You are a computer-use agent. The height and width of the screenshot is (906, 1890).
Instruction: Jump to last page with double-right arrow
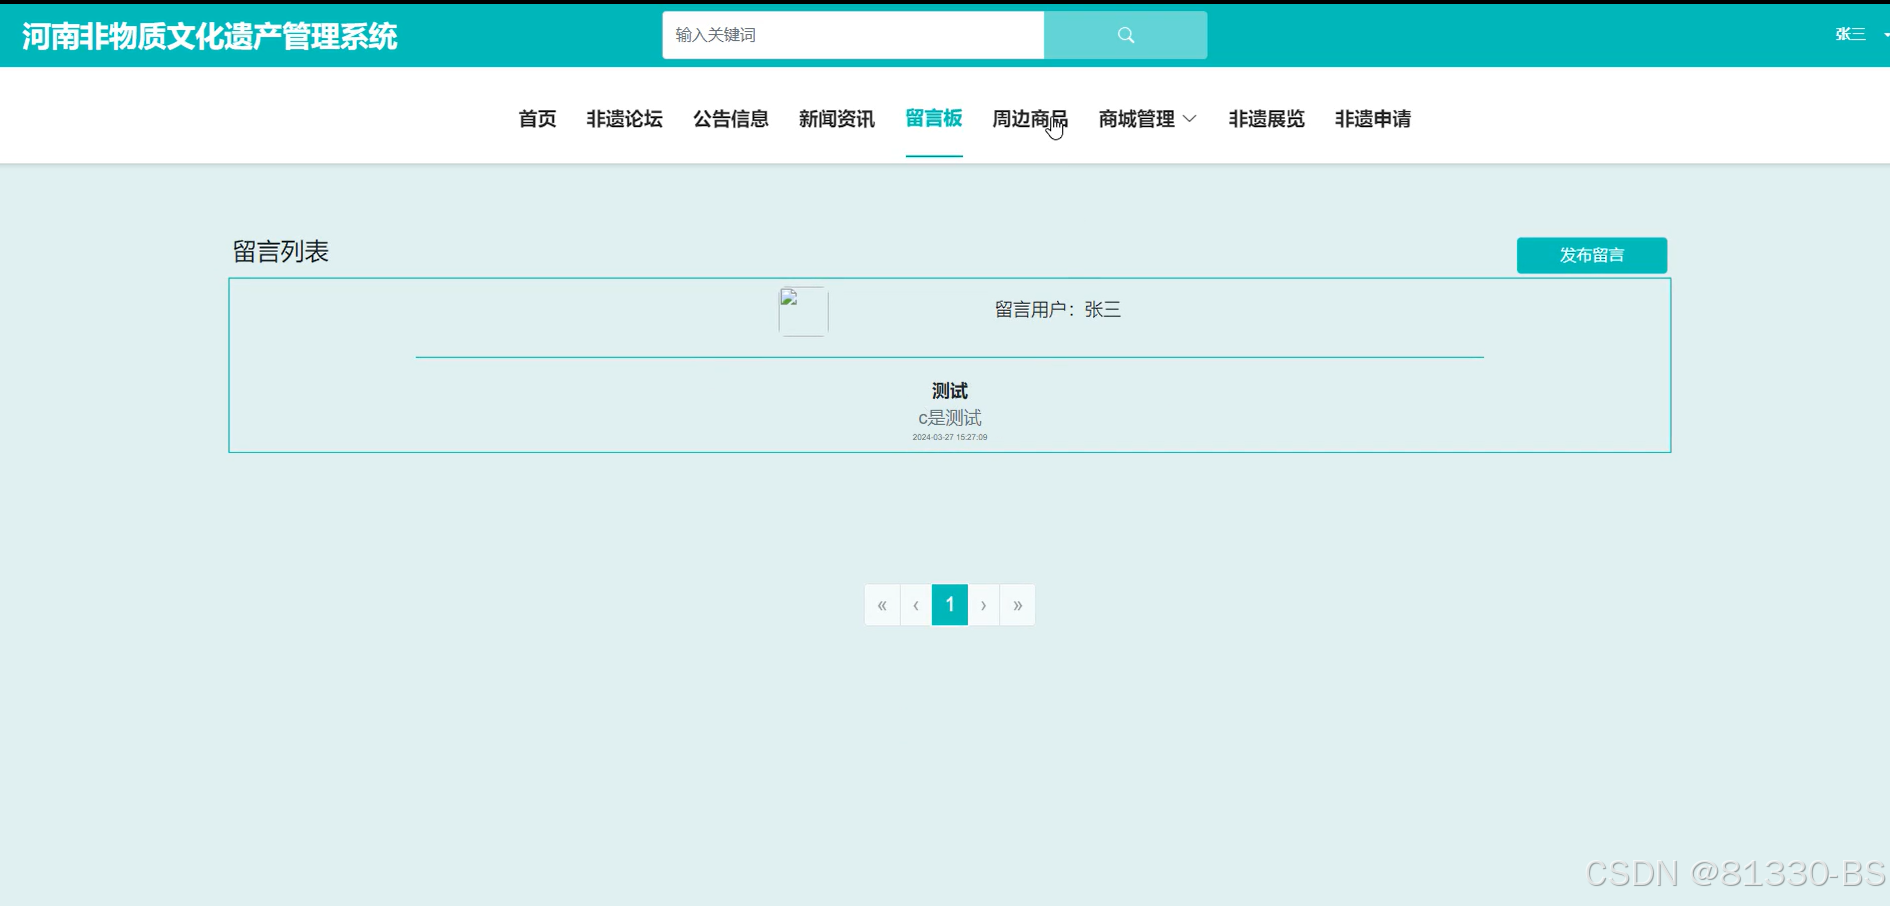[x=1017, y=605]
